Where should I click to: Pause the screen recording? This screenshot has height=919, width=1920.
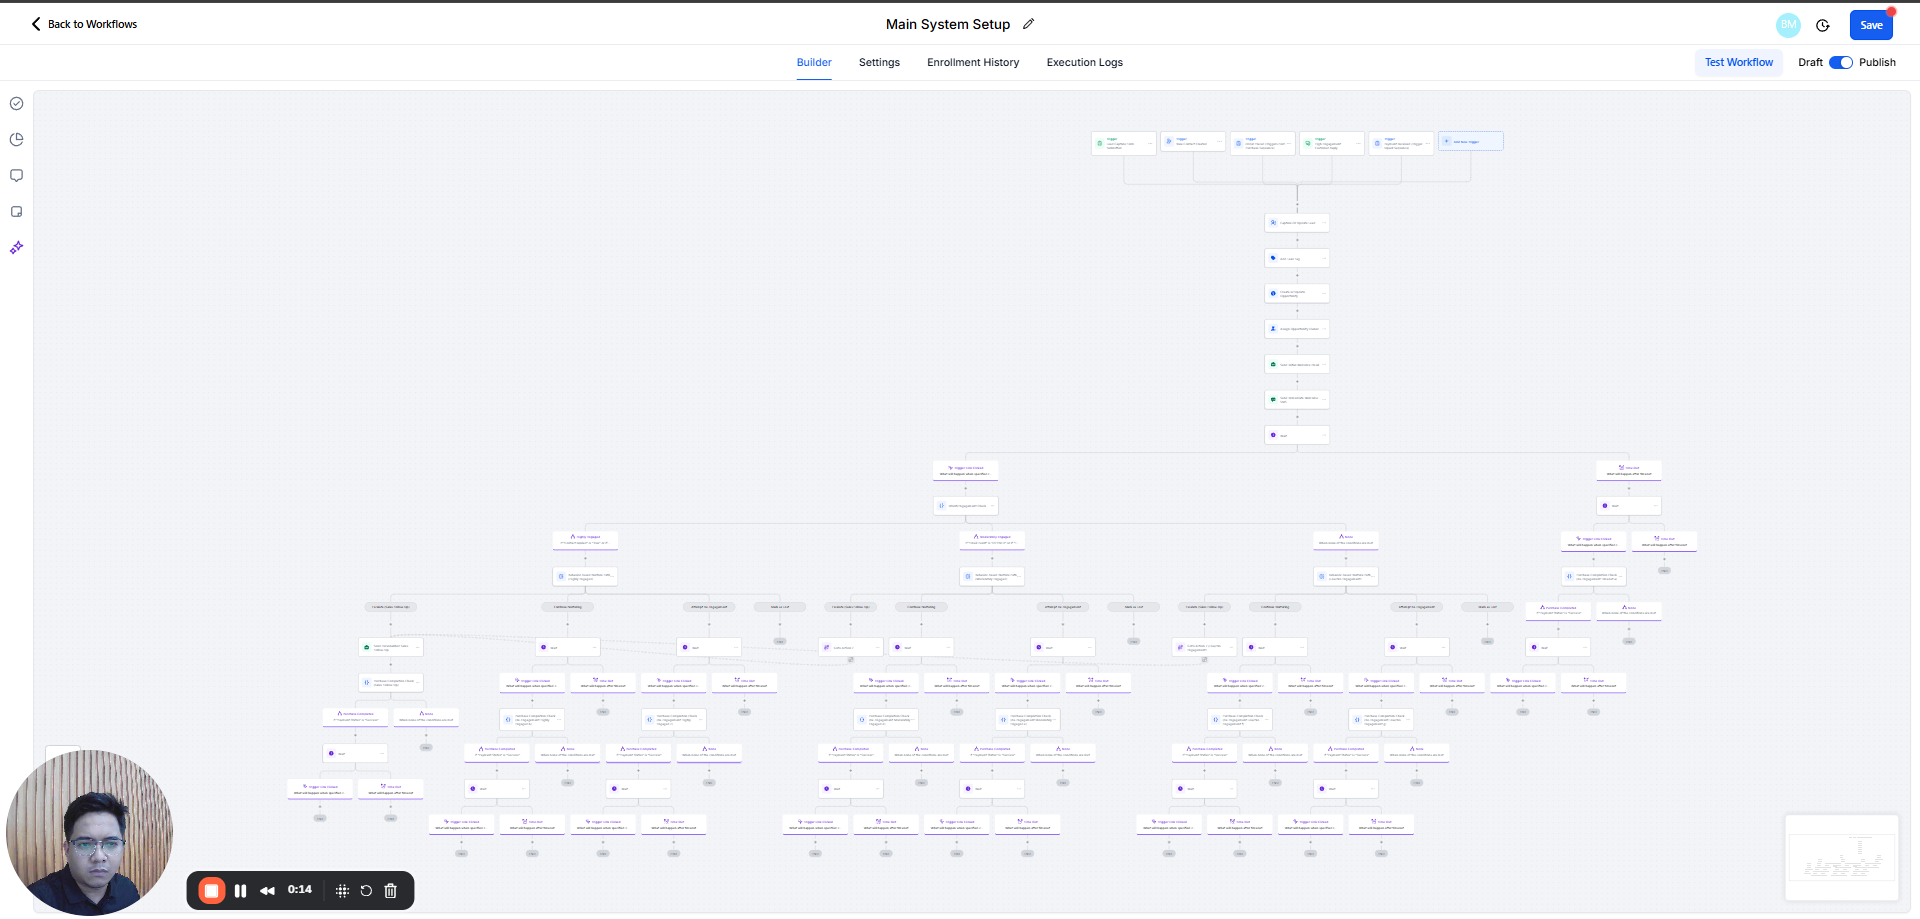click(240, 891)
